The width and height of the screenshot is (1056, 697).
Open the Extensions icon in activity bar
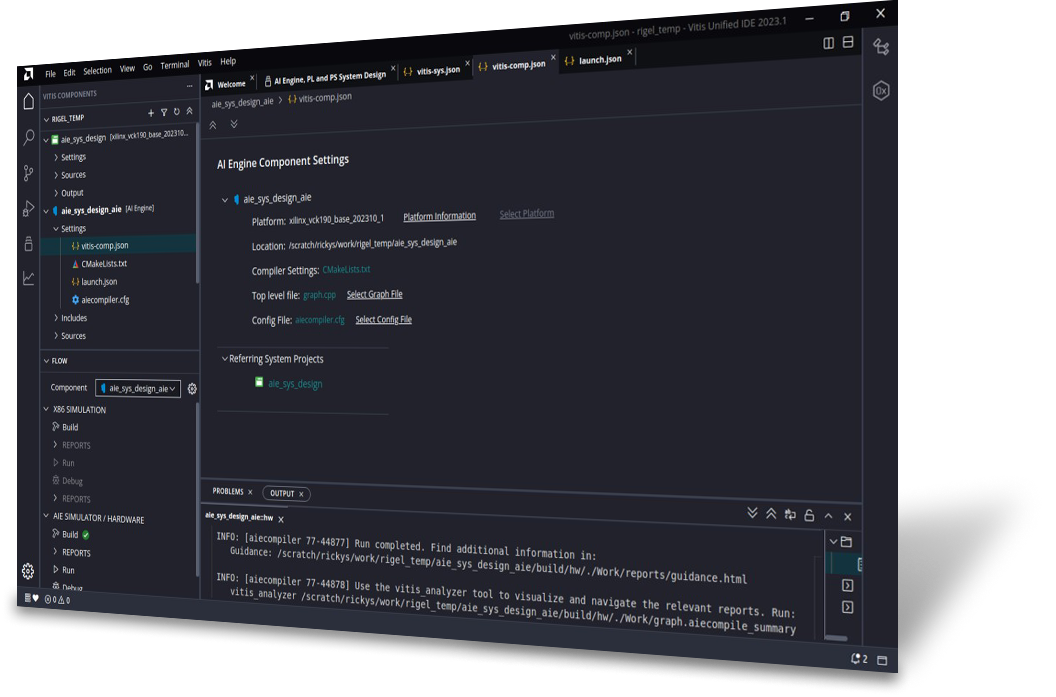point(28,243)
